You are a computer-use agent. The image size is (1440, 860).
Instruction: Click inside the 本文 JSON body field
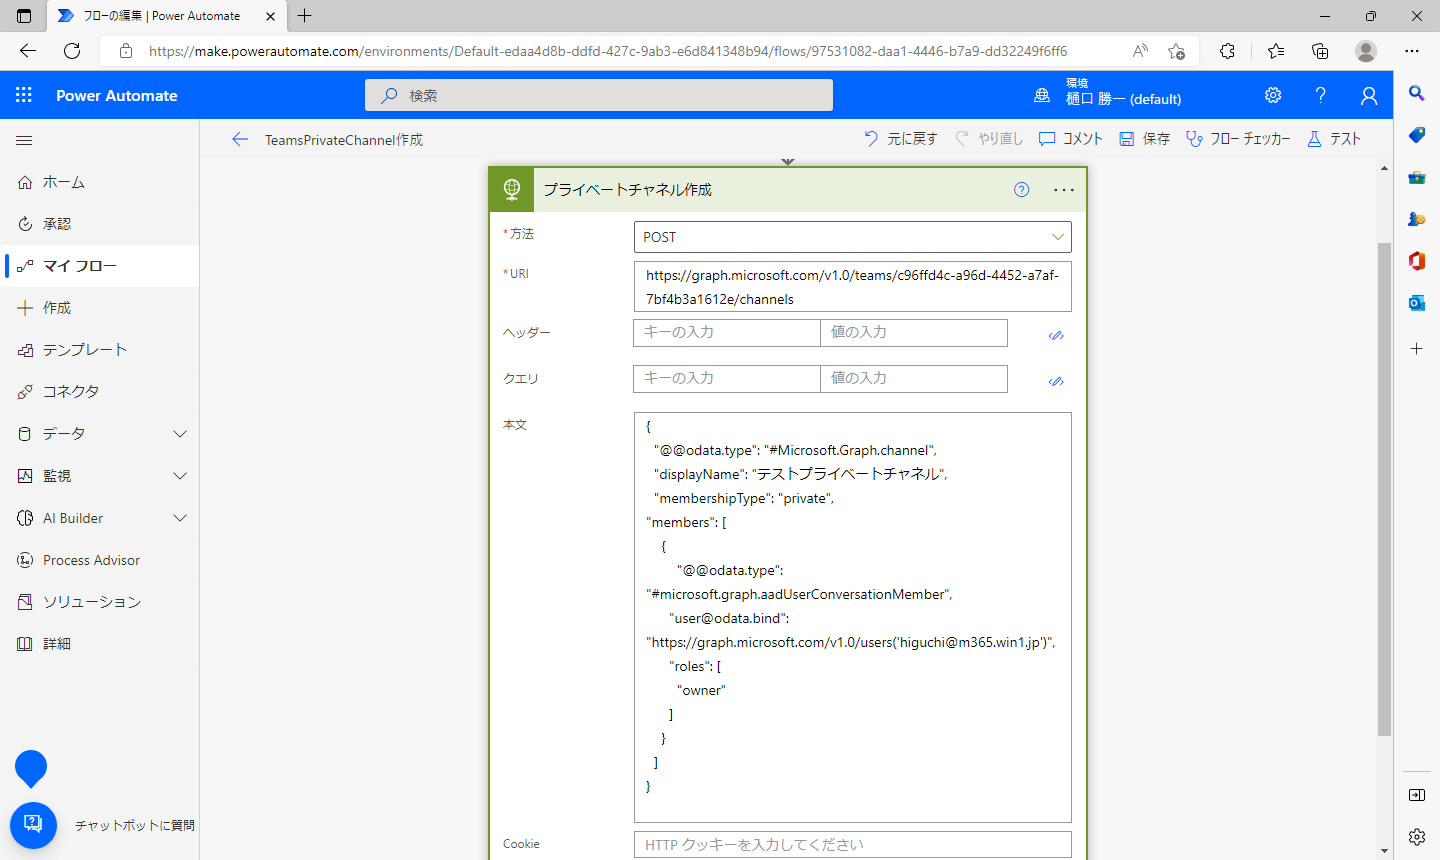click(x=852, y=617)
